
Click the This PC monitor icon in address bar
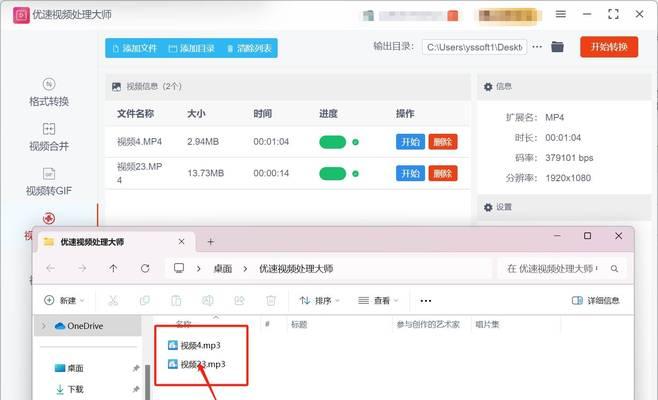coord(179,268)
